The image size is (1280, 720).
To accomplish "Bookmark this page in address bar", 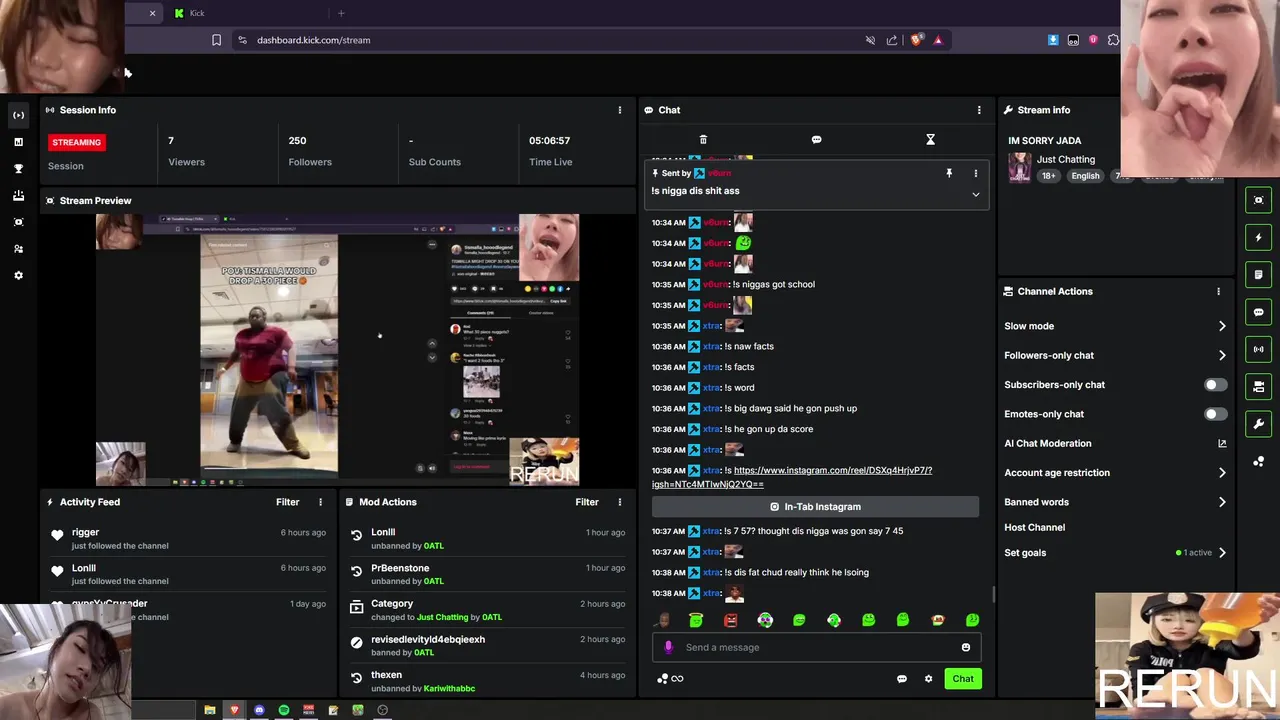I will 216,40.
